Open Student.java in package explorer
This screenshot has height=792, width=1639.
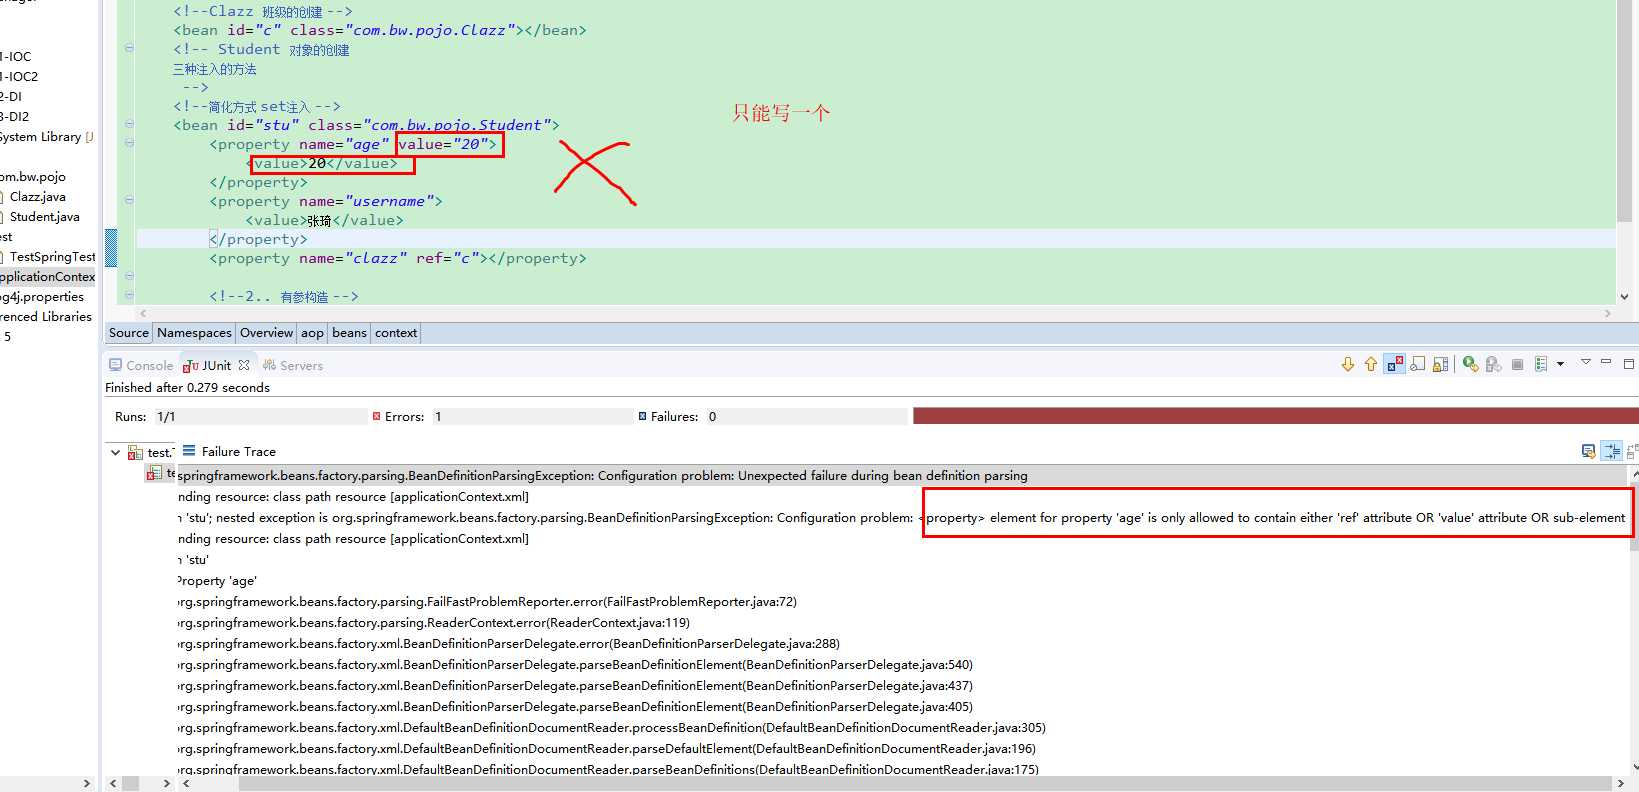pyautogui.click(x=44, y=217)
